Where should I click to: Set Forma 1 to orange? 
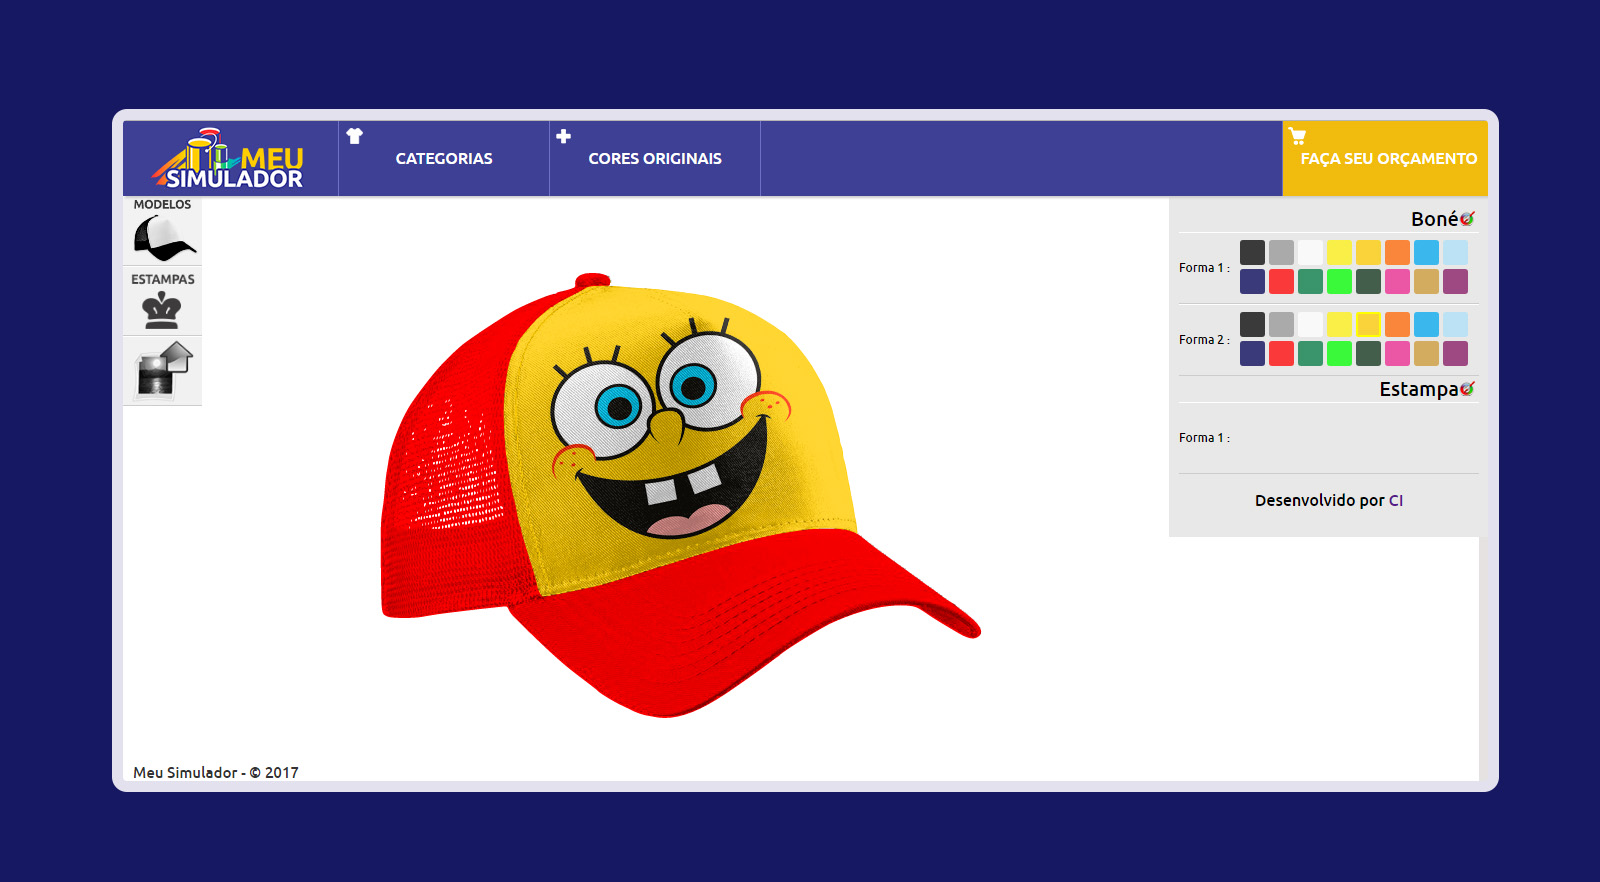[1397, 252]
